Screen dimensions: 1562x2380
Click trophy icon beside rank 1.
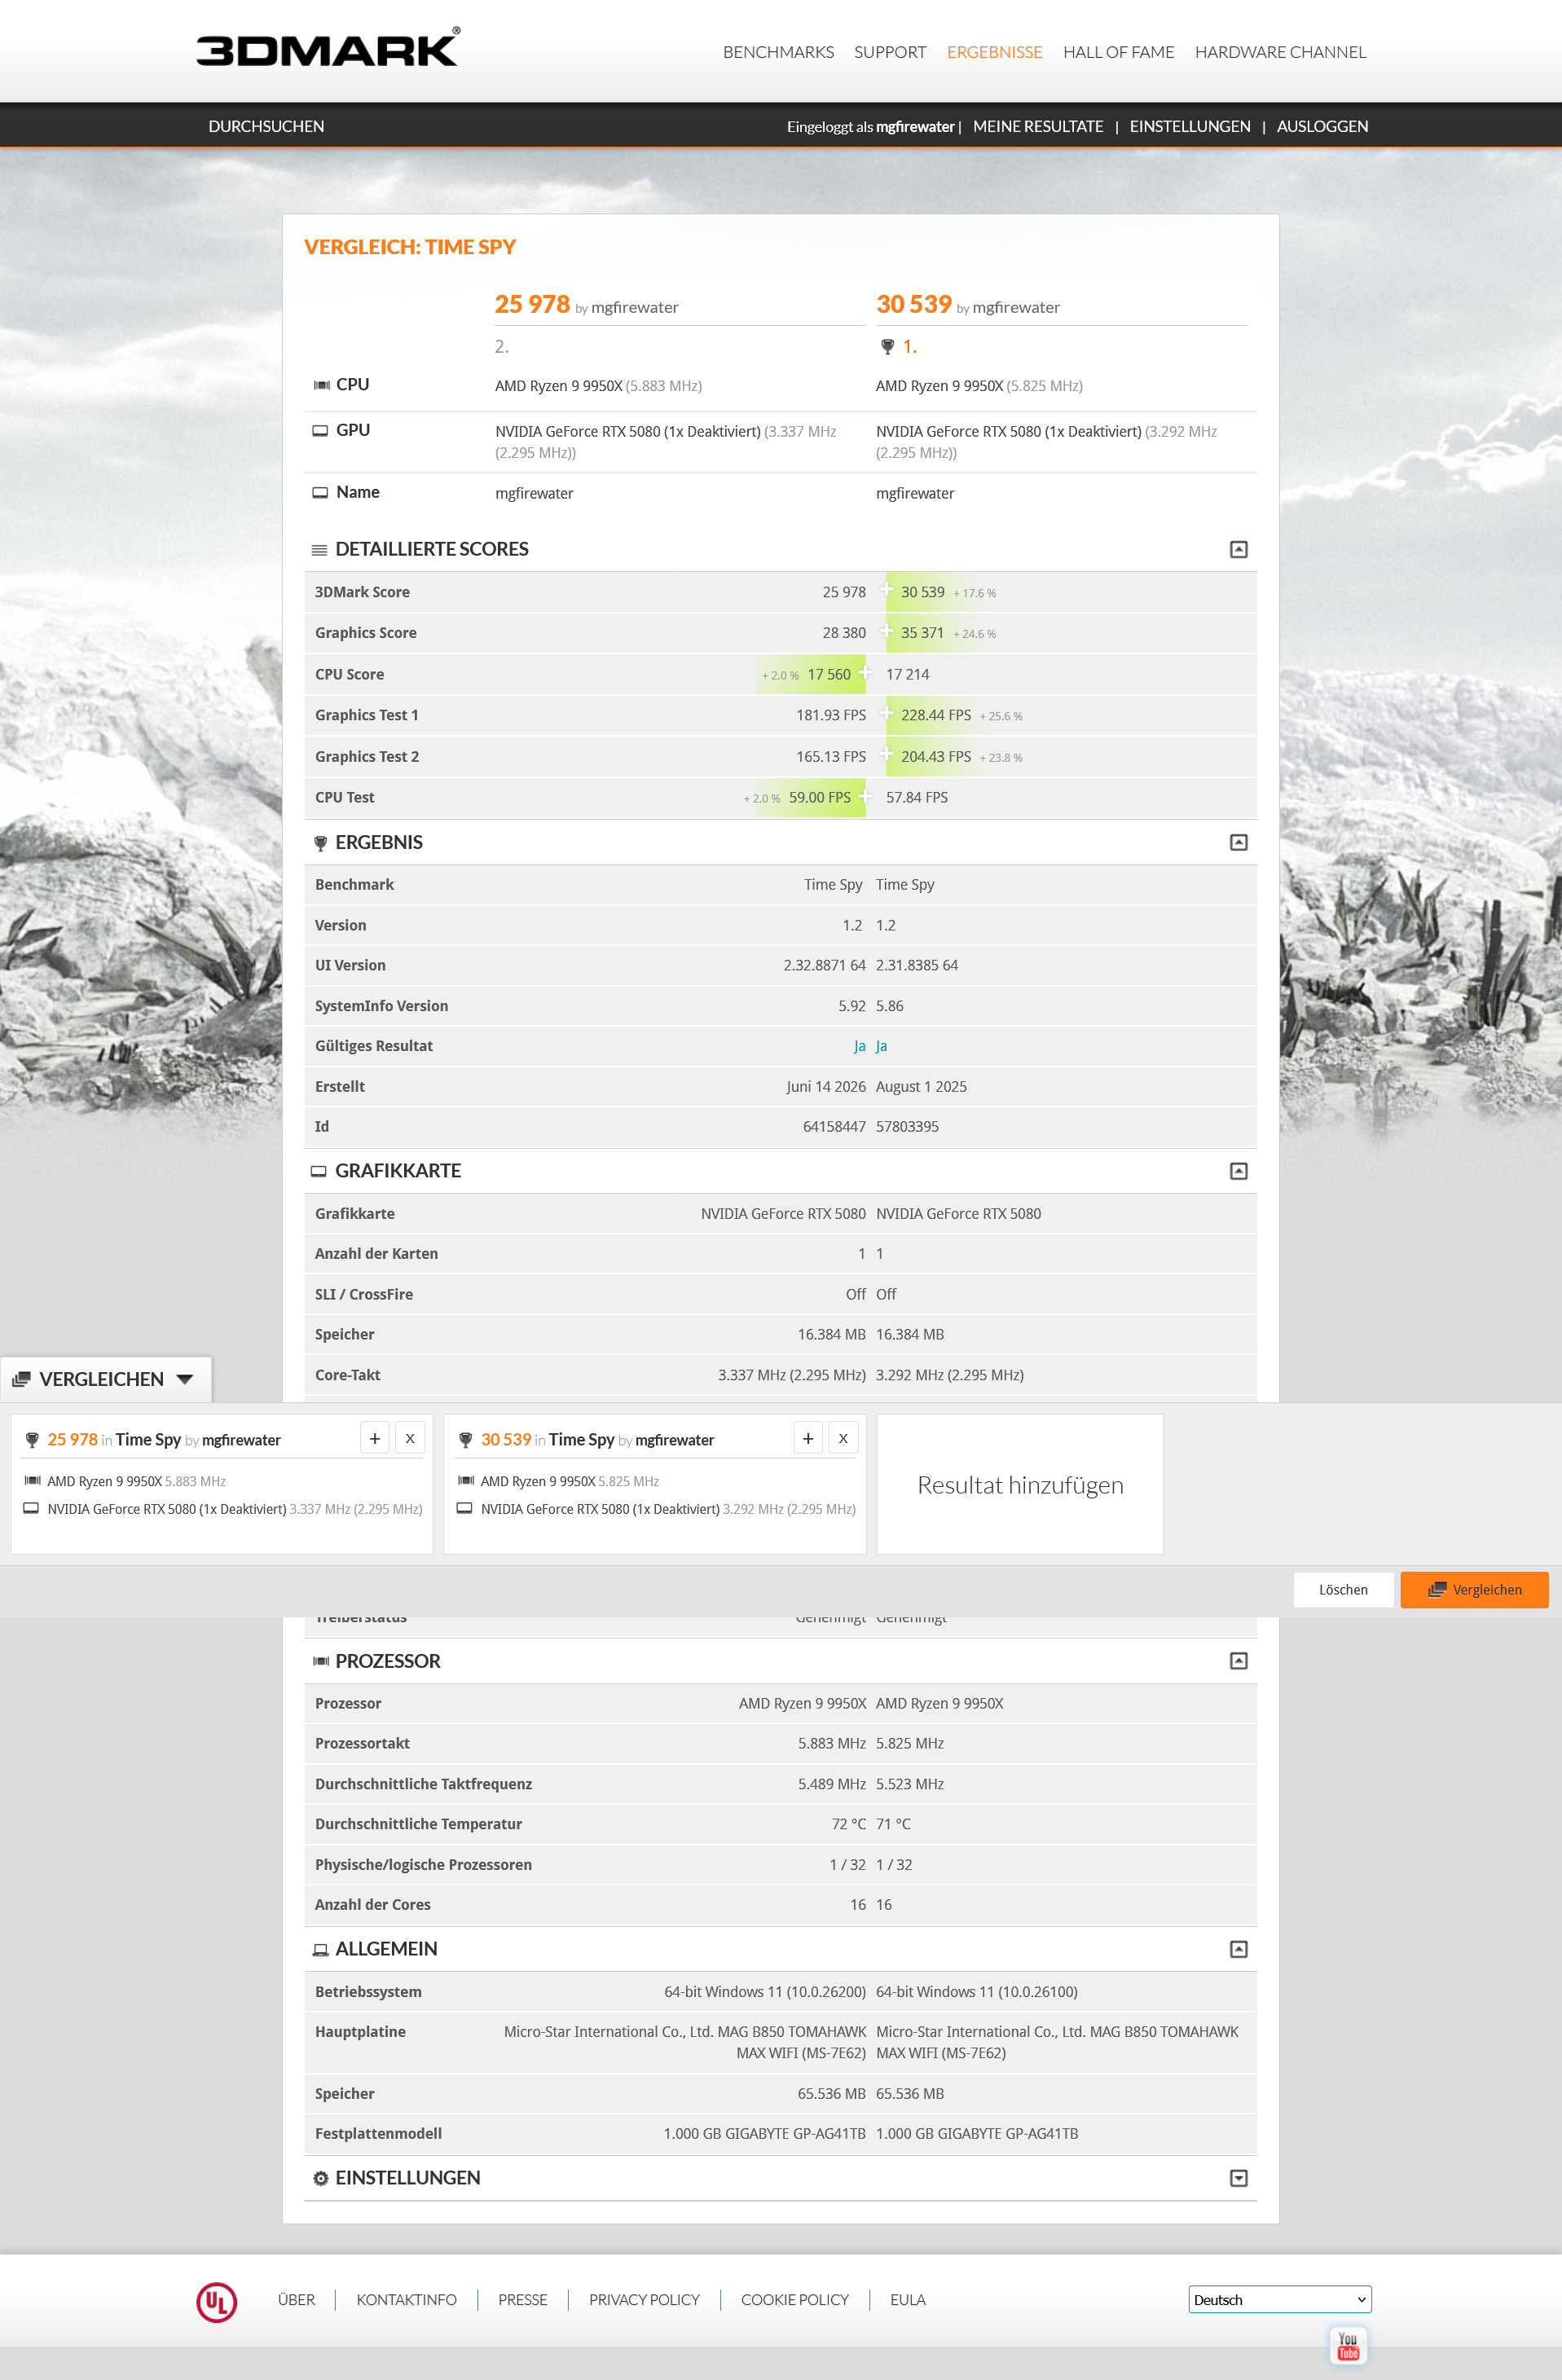tap(887, 347)
